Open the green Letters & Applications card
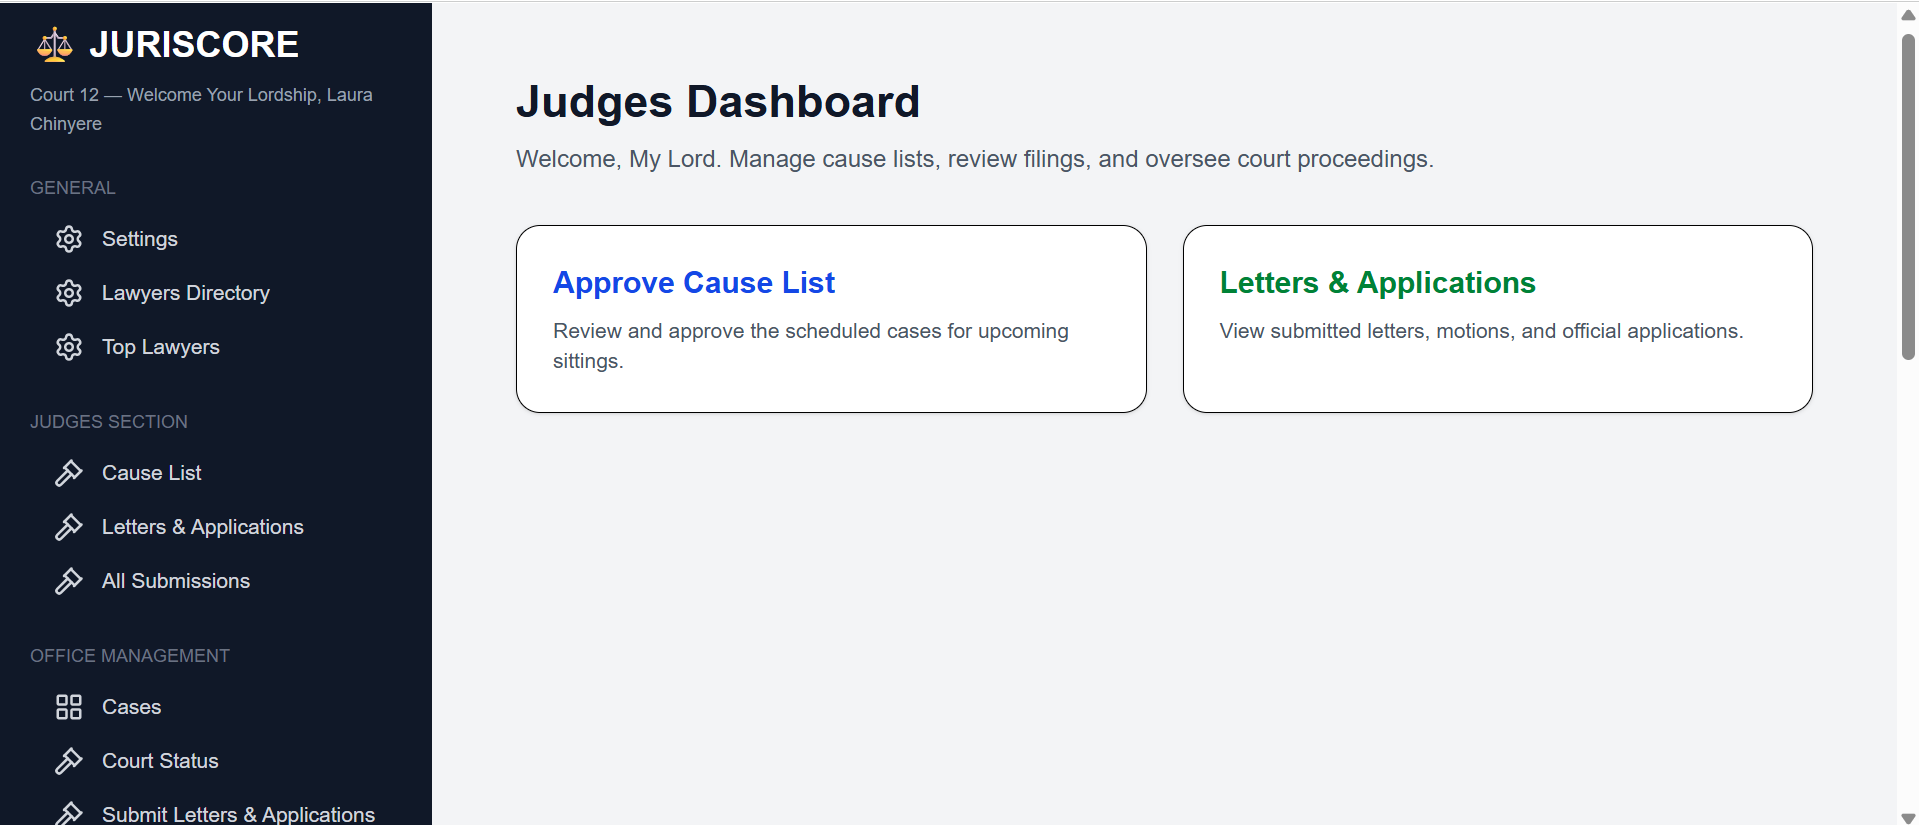The image size is (1919, 825). (x=1497, y=318)
